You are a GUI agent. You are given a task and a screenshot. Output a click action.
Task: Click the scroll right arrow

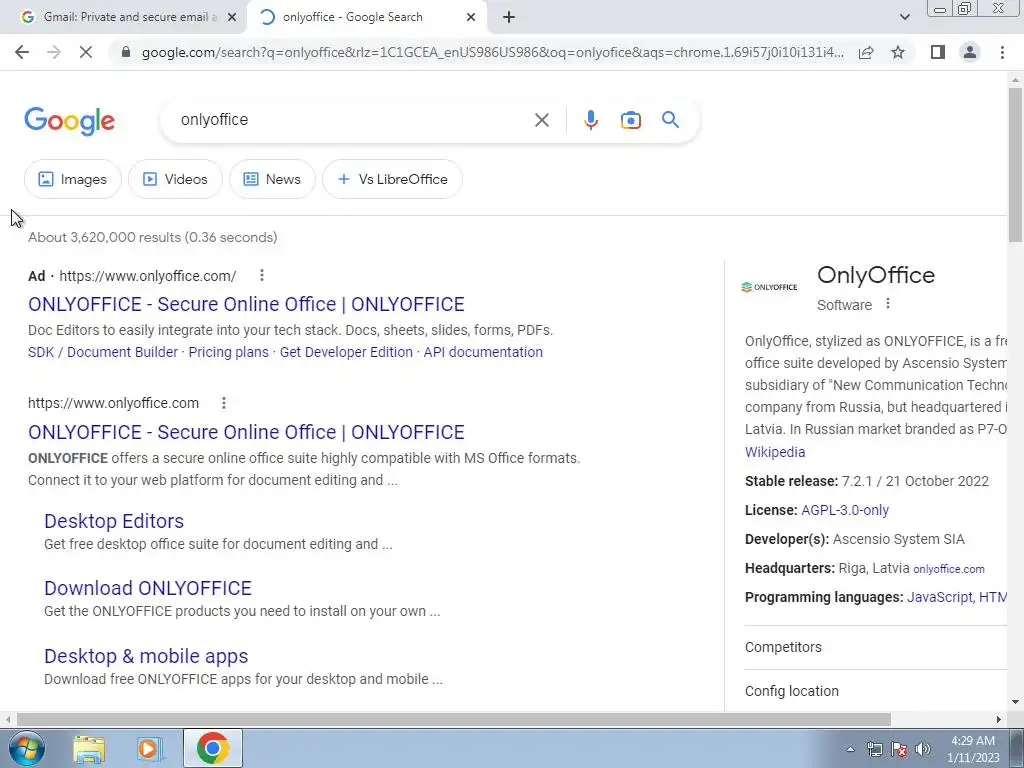click(999, 719)
